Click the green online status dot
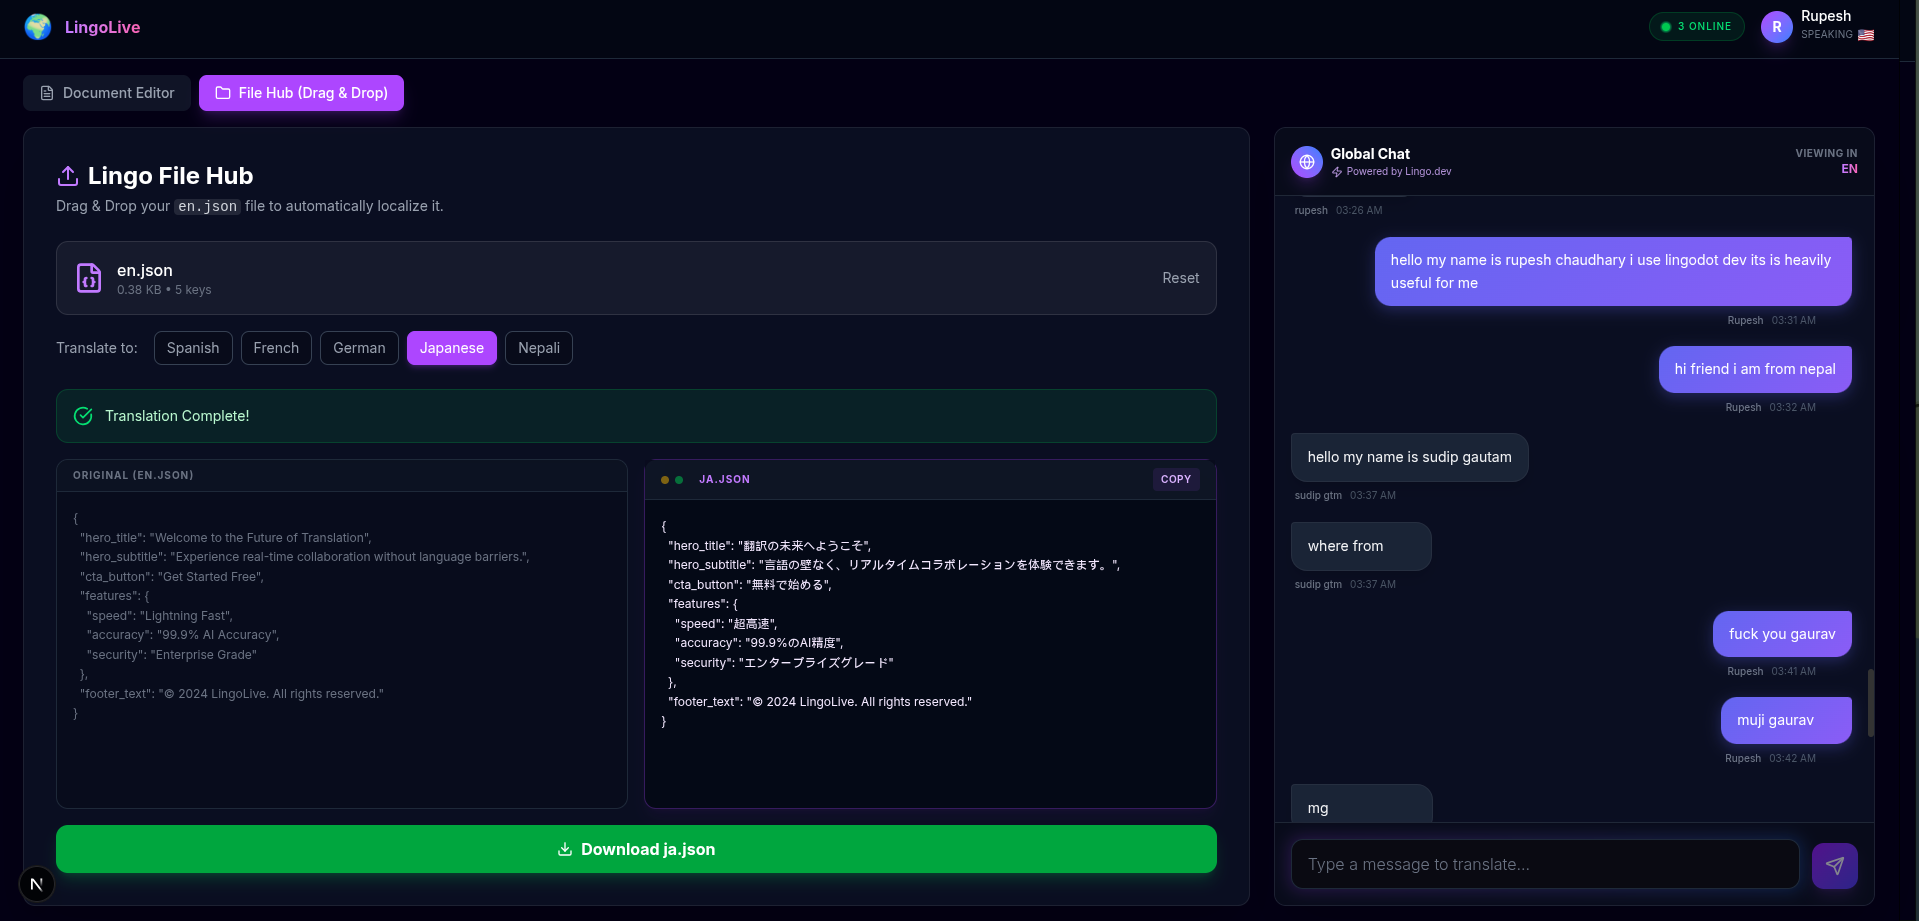Viewport: 1919px width, 921px height. tap(1666, 27)
